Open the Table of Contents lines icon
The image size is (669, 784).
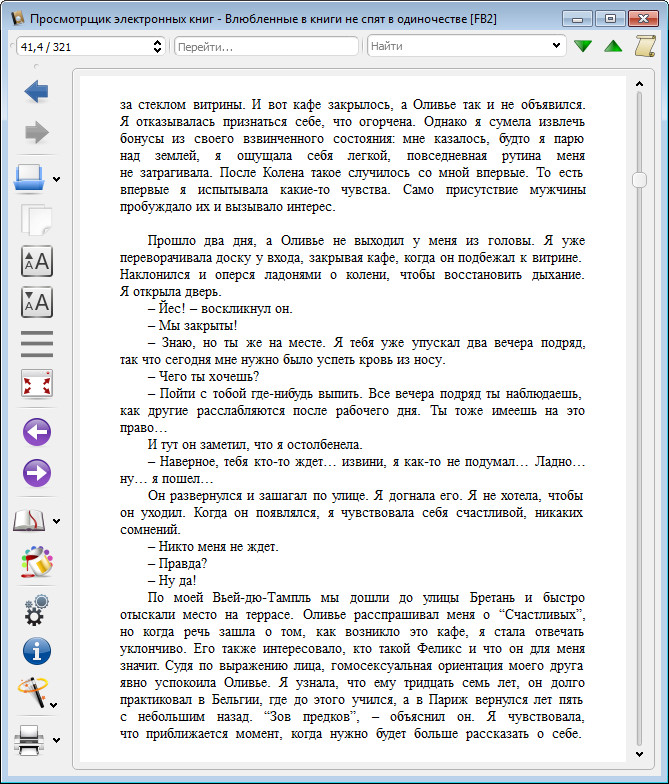[x=36, y=342]
